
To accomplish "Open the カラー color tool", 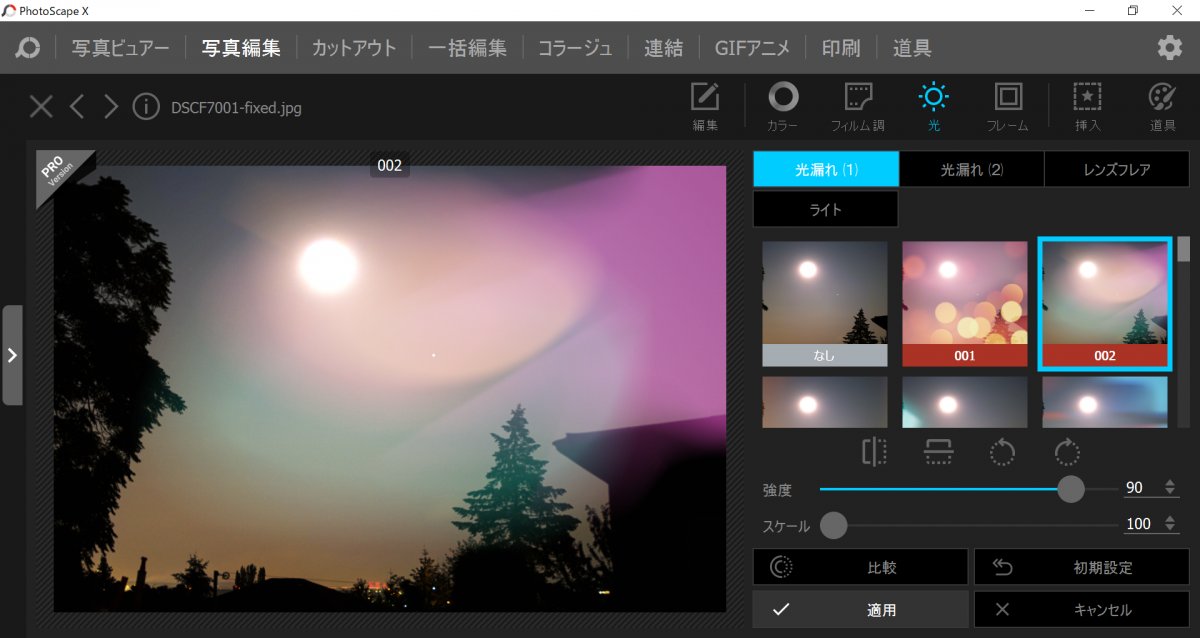I will click(782, 106).
